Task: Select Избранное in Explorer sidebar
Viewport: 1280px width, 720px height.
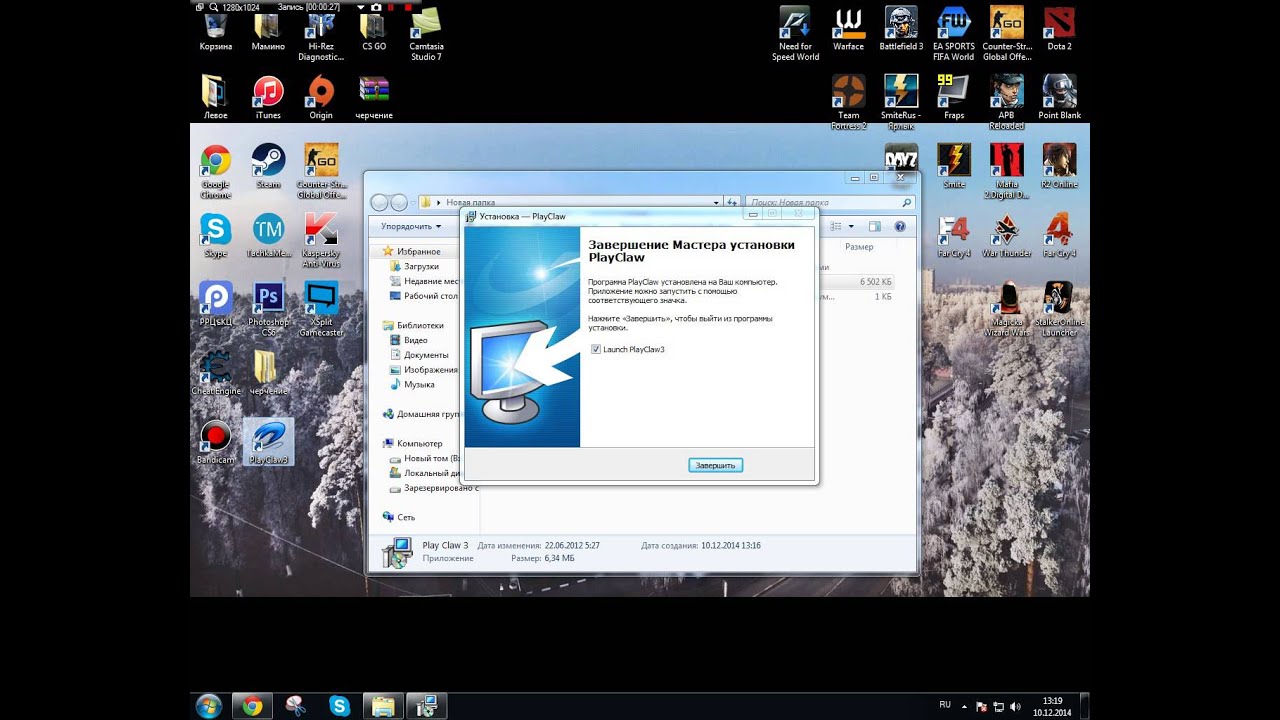Action: [x=418, y=252]
